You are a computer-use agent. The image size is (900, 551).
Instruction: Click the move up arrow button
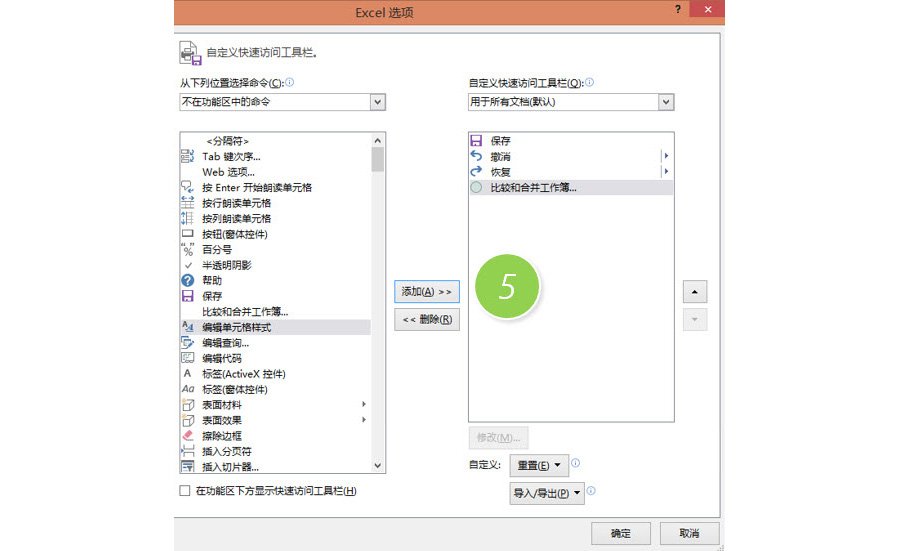(x=695, y=292)
